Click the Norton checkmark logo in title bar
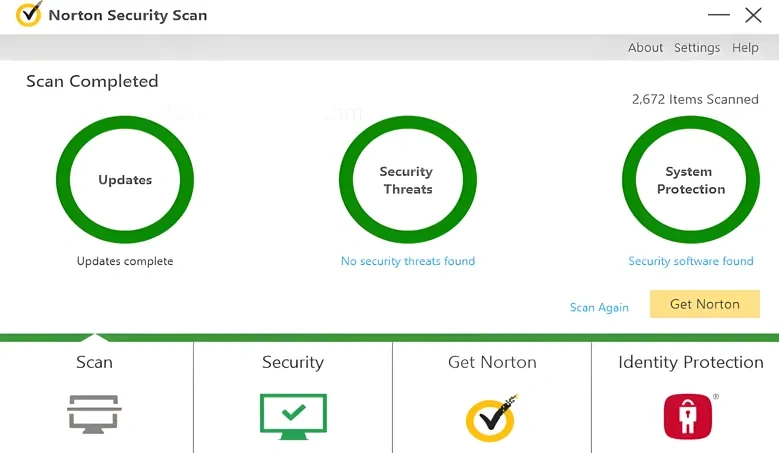Screen dimensions: 779x453 click(x=29, y=14)
